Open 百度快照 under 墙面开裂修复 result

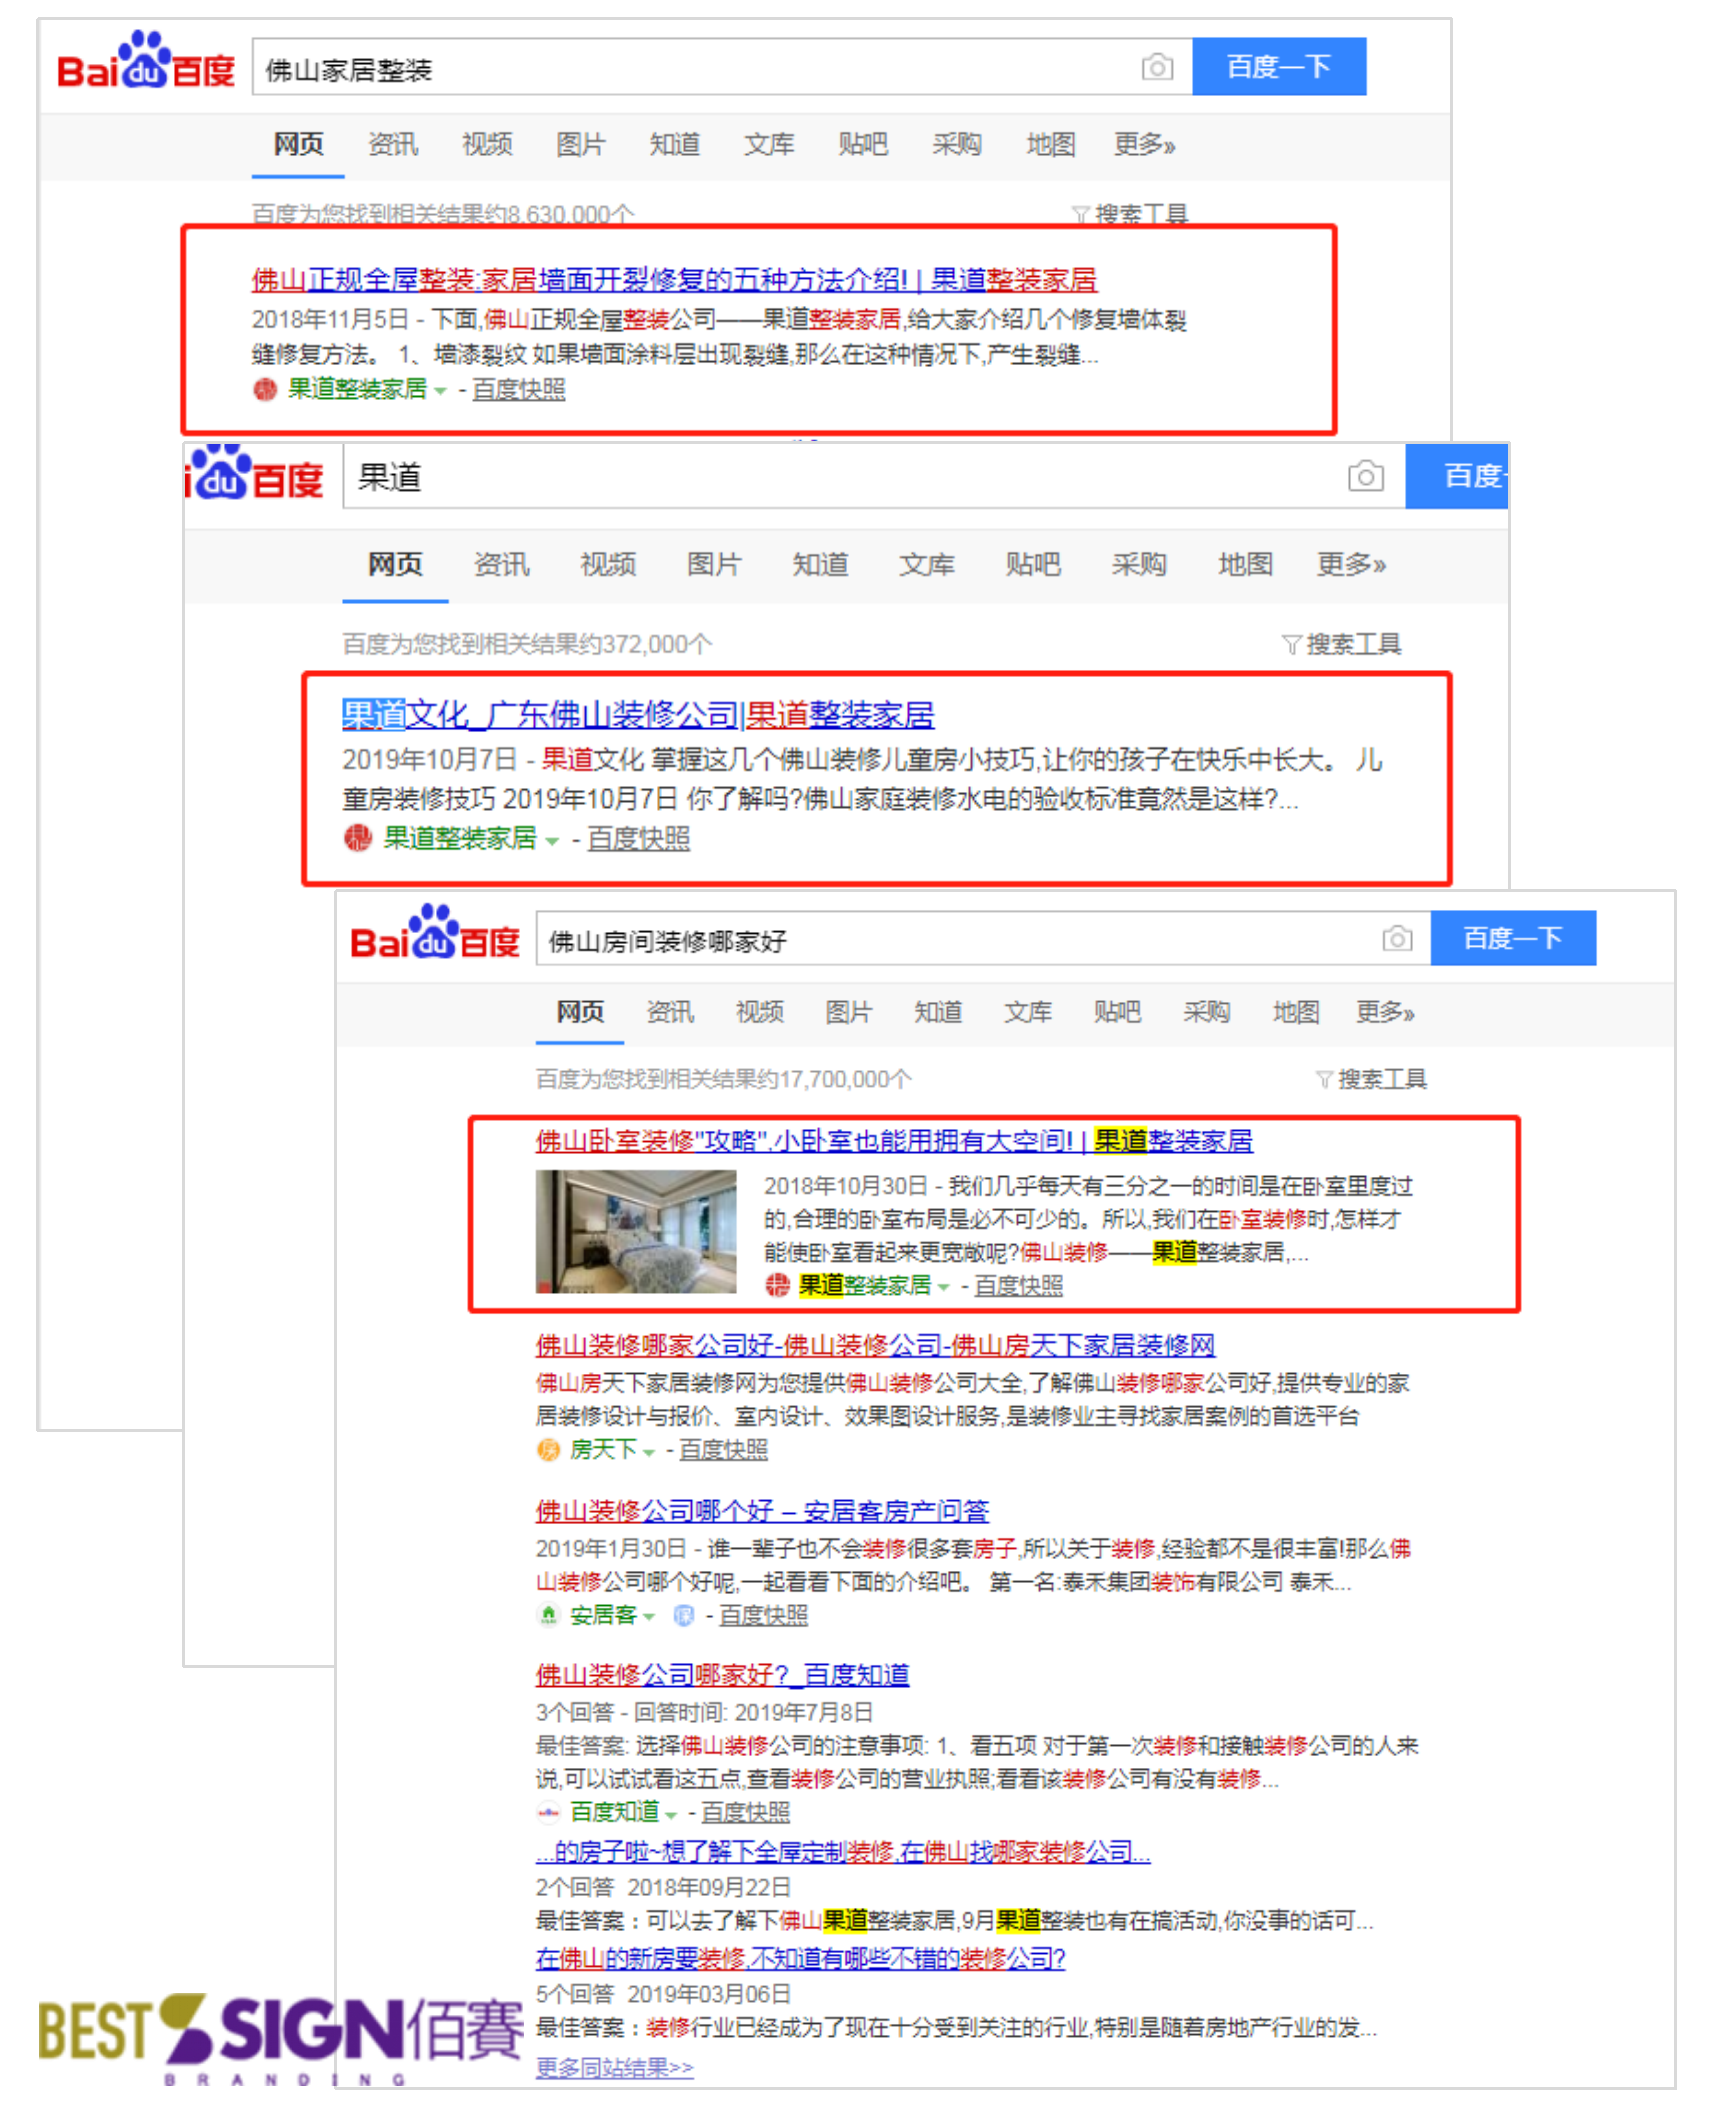pos(518,390)
